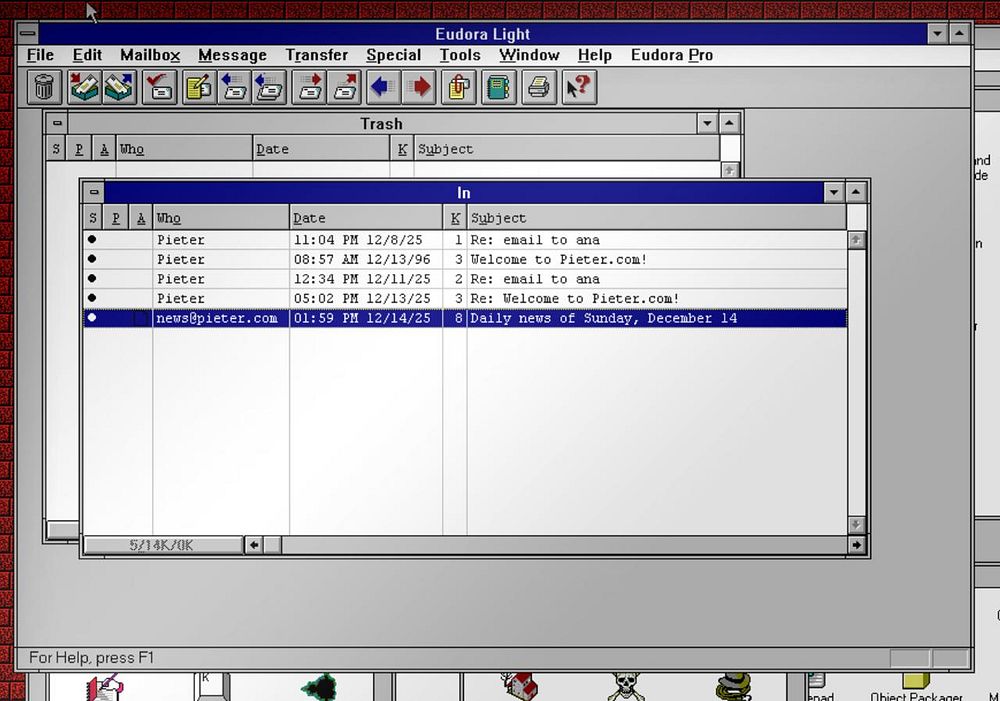1000x701 pixels.
Task: Open the Out mailbox toolbar icon
Action: click(119, 87)
